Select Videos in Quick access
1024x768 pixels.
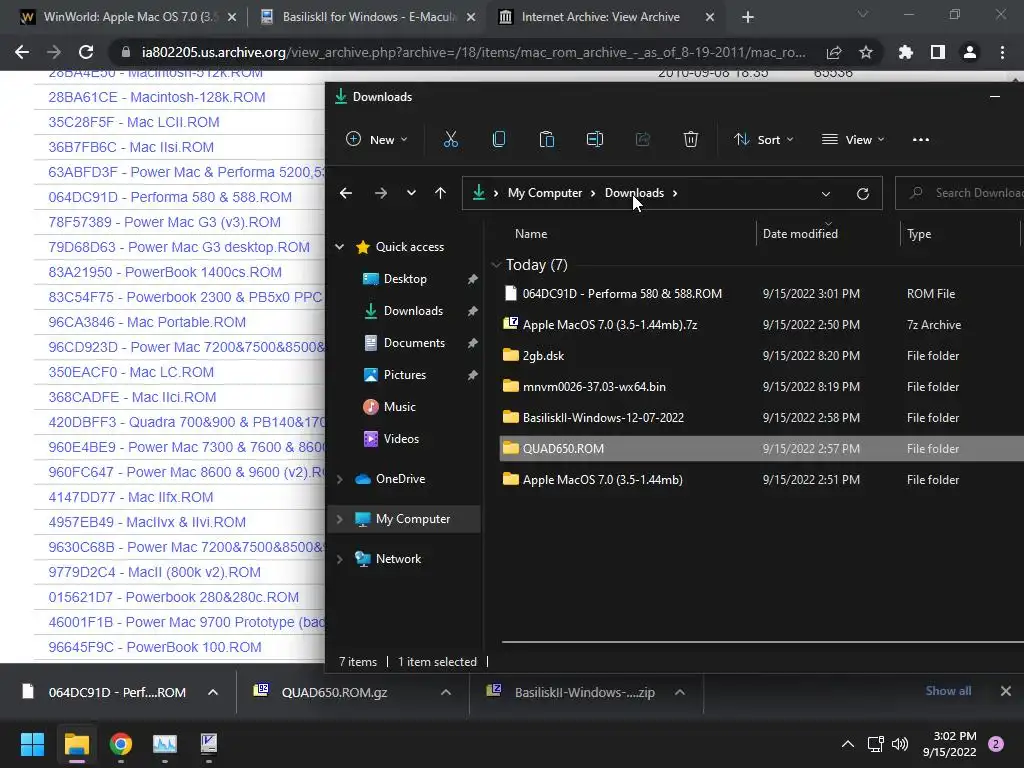tap(401, 439)
